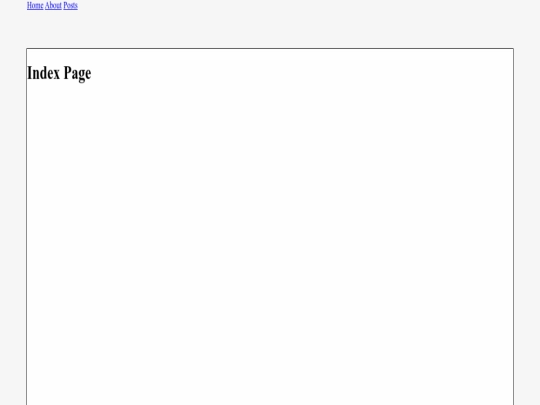Click the gray margin left of content box
Image resolution: width=540 pixels, height=405 pixels.
(x=13, y=227)
